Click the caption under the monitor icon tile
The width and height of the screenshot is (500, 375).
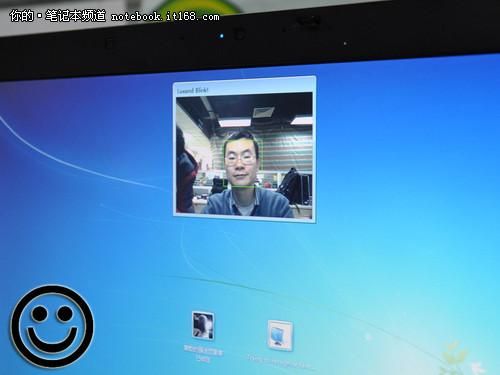point(280,362)
